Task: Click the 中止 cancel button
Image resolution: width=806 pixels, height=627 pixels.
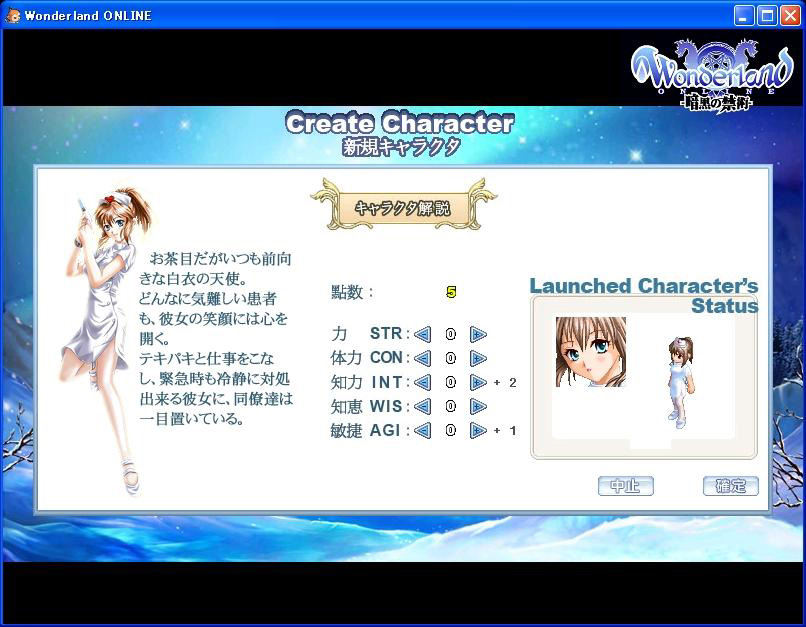Action: point(626,486)
